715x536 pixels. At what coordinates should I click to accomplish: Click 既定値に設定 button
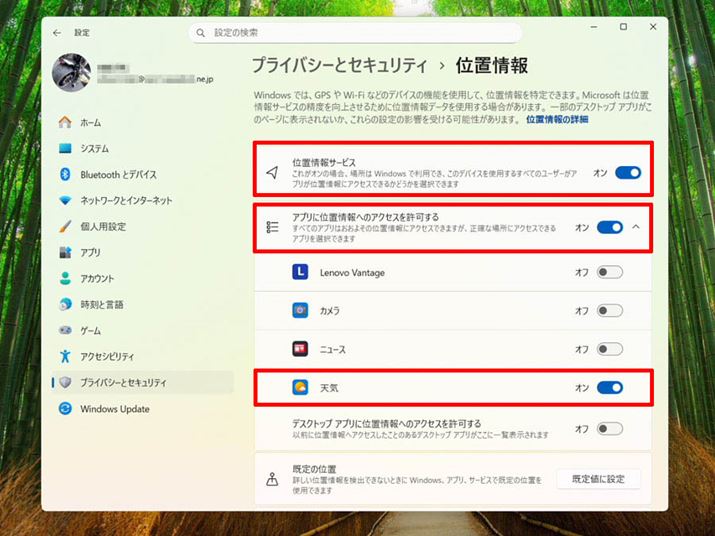(x=598, y=479)
